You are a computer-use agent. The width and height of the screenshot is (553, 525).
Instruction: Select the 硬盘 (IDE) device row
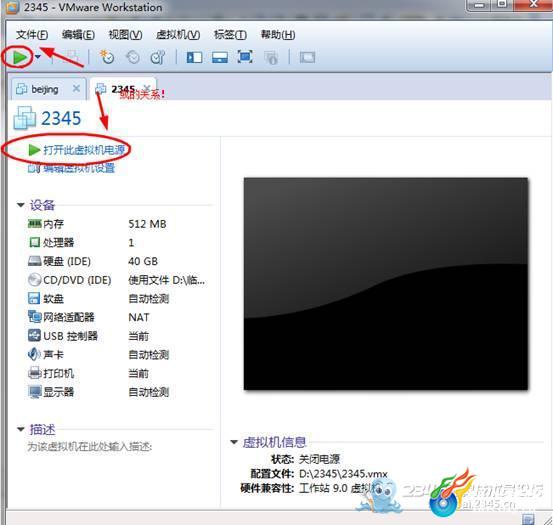116,261
